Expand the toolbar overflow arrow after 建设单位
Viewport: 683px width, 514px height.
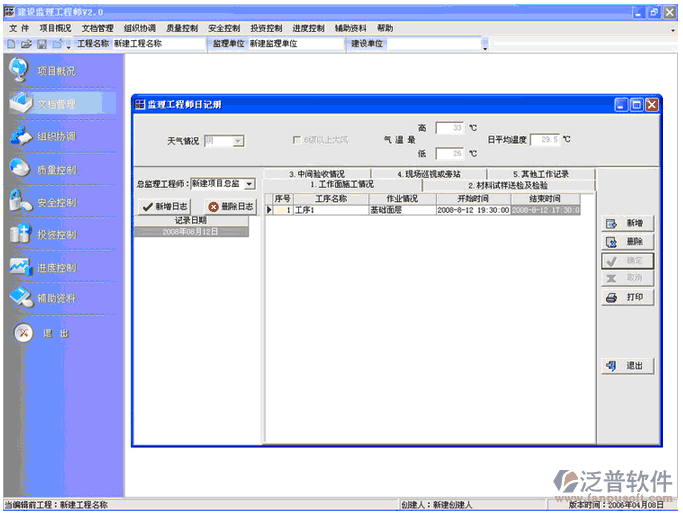click(485, 47)
